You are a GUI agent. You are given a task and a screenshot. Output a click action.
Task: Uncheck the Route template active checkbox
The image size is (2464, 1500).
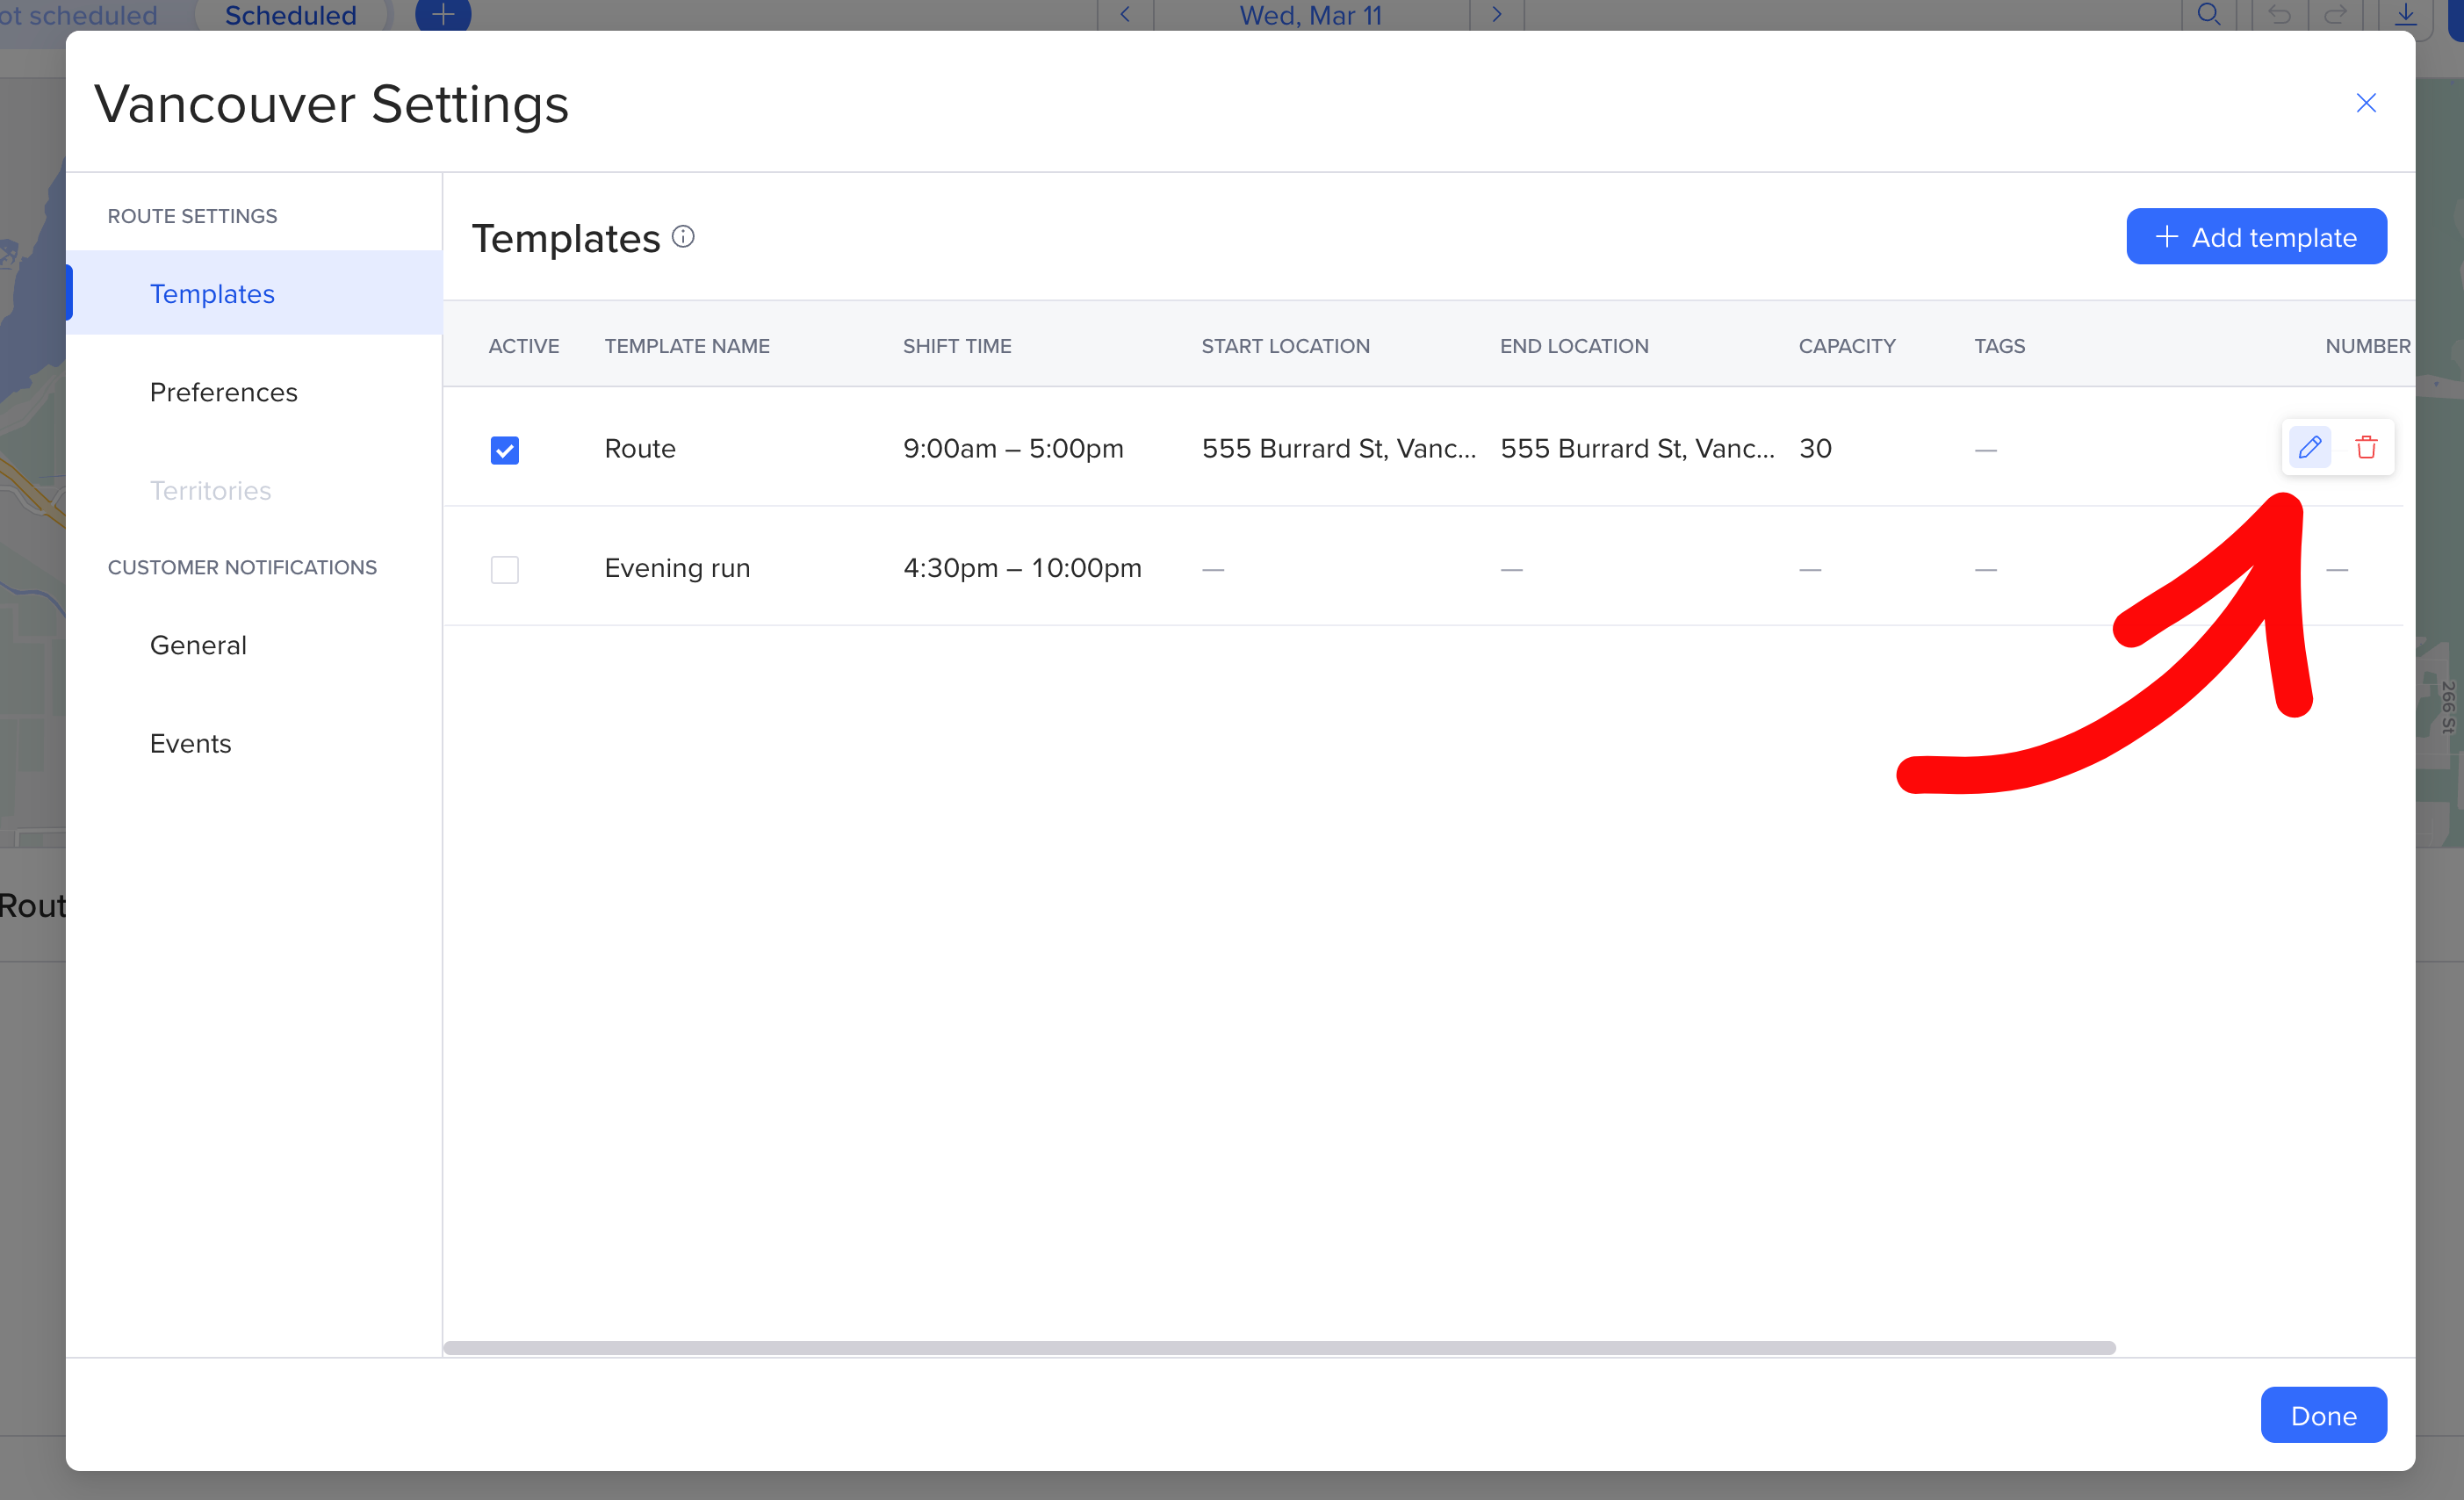[x=505, y=450]
